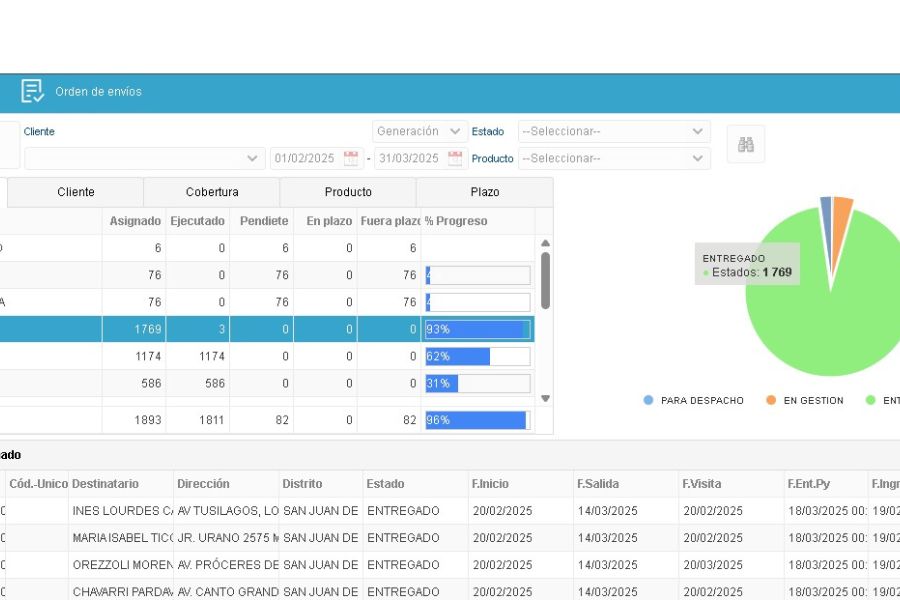Screen dimensions: 900x600
Task: Switch to the Cliente tab
Action: 76,192
